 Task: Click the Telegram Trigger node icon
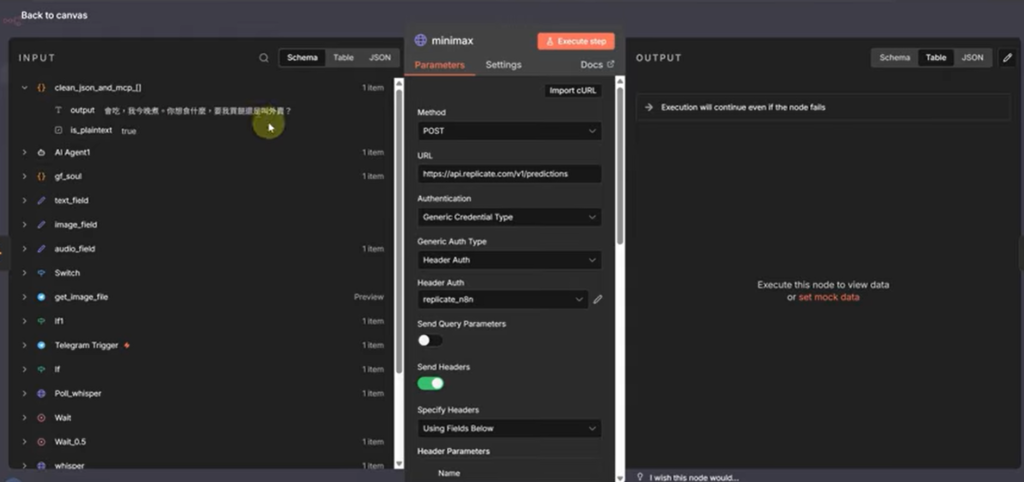41,345
